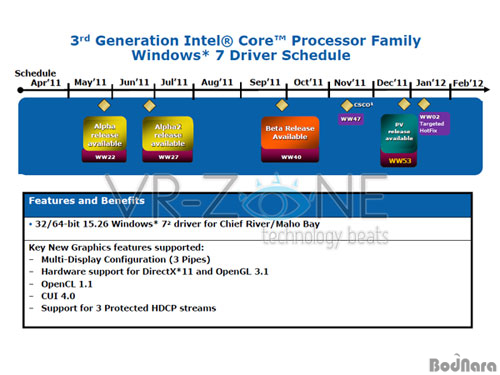The height and width of the screenshot is (375, 500).
Task: Click the diamond marker above Alpha2 release
Action: [x=149, y=106]
